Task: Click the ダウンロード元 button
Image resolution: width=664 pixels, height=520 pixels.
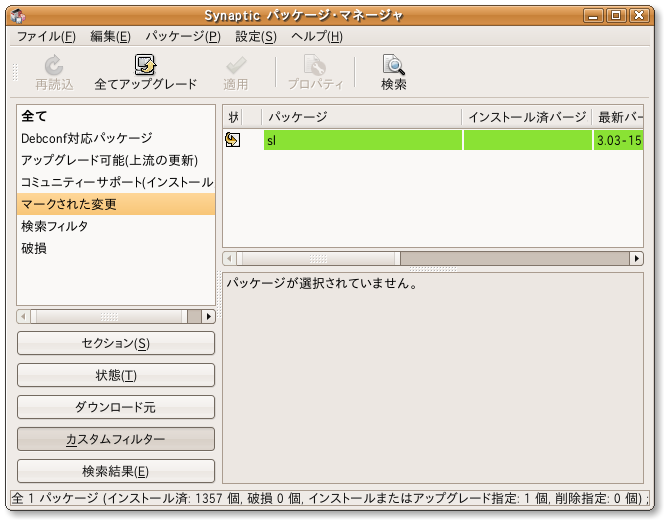Action: coord(116,407)
